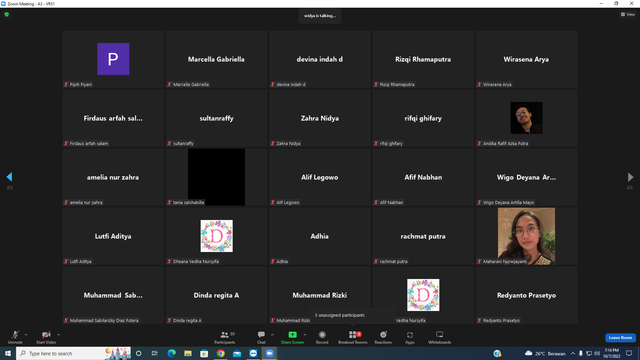Open the Windows Start menu
The image size is (640, 360).
click(x=8, y=353)
